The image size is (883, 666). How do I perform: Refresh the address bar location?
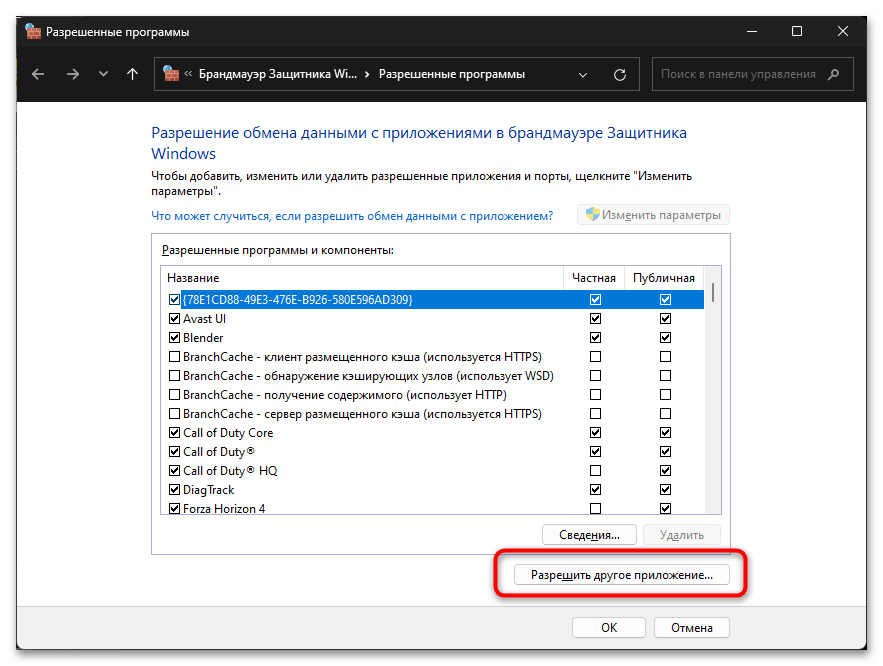(x=620, y=74)
